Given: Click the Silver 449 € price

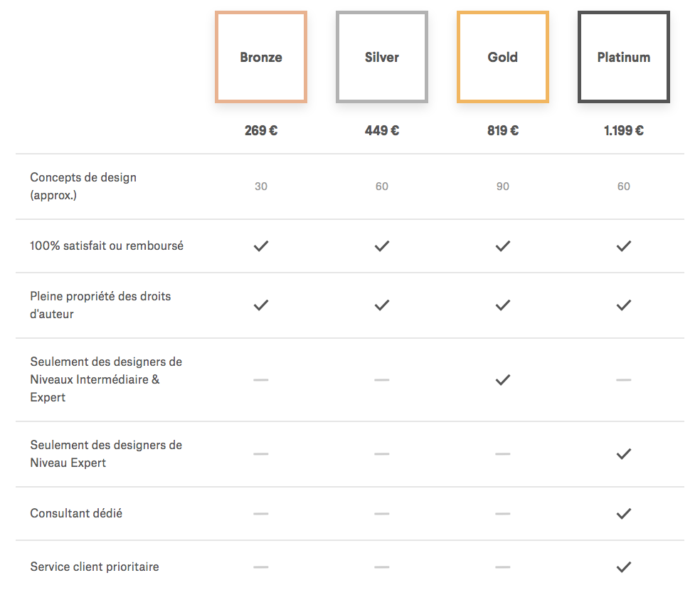Looking at the screenshot, I should point(382,130).
